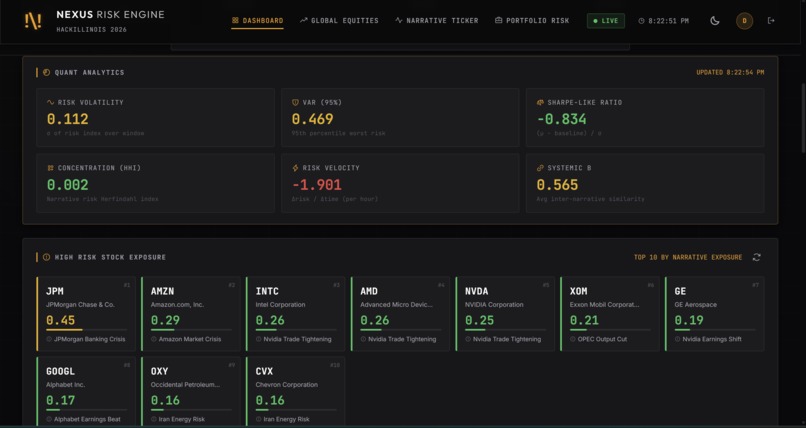This screenshot has width=806, height=428.
Task: Click the High Risk Stock Exposure alert icon
Action: (46, 257)
